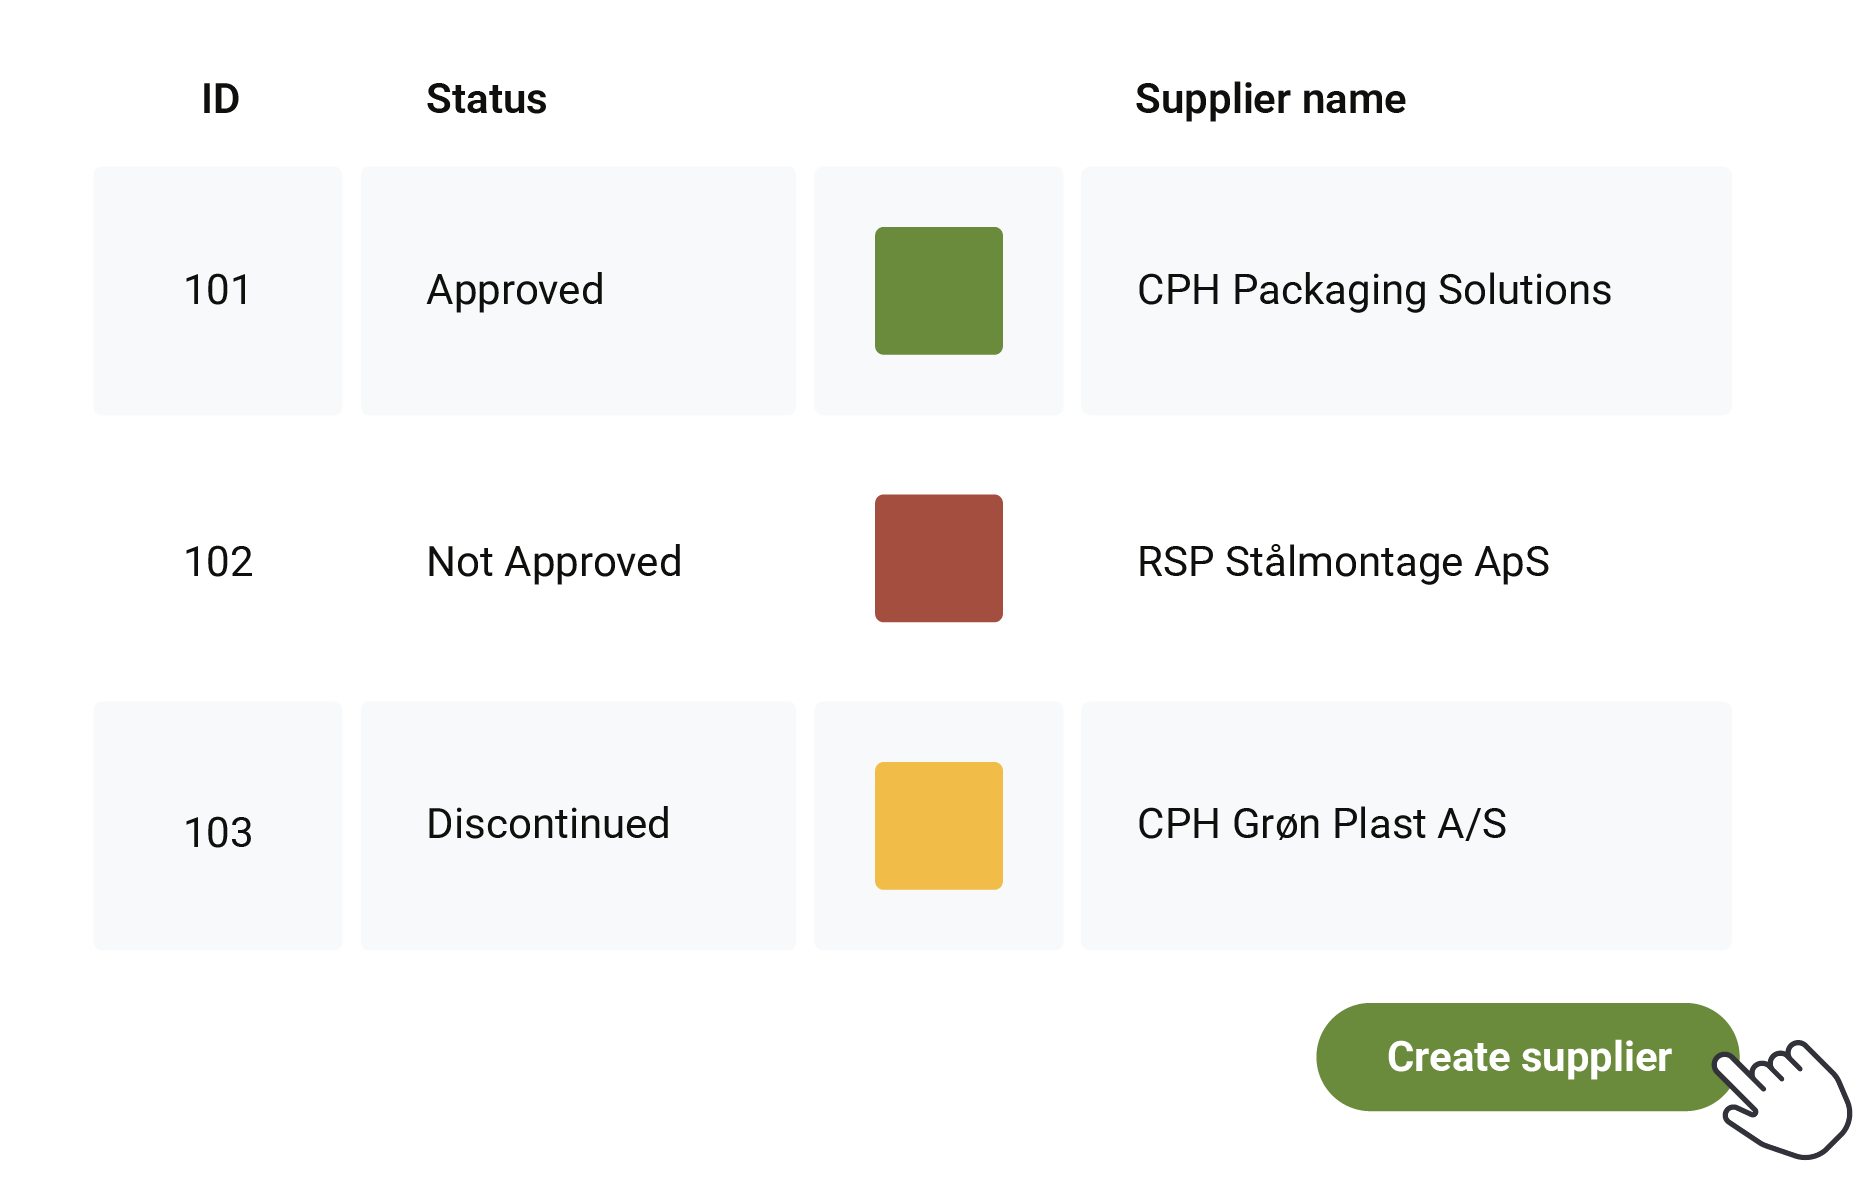Select the green Approved status swatch
The image size is (1853, 1184).
pyautogui.click(x=938, y=291)
